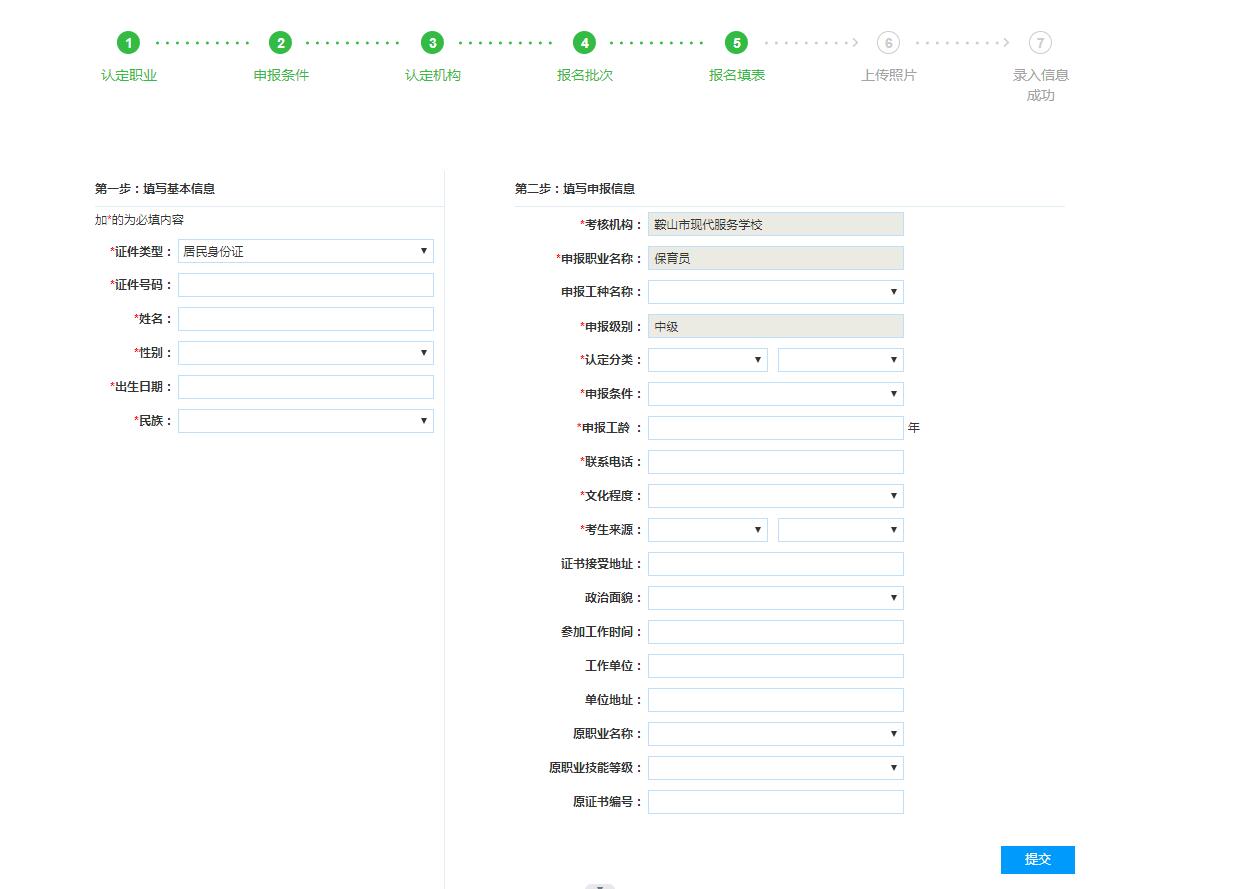Focus the 原证书编号 input field
Screen dimensions: 1255x889
click(x=776, y=802)
